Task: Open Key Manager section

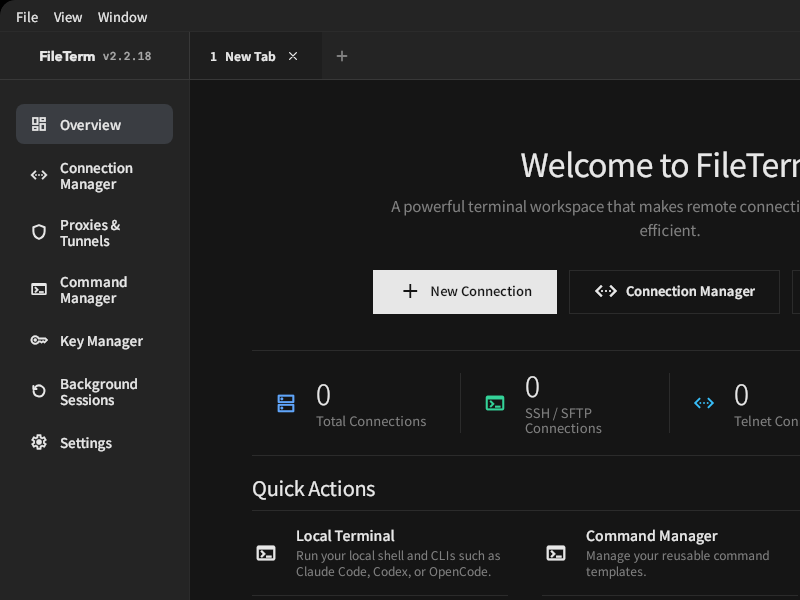Action: (x=94, y=341)
